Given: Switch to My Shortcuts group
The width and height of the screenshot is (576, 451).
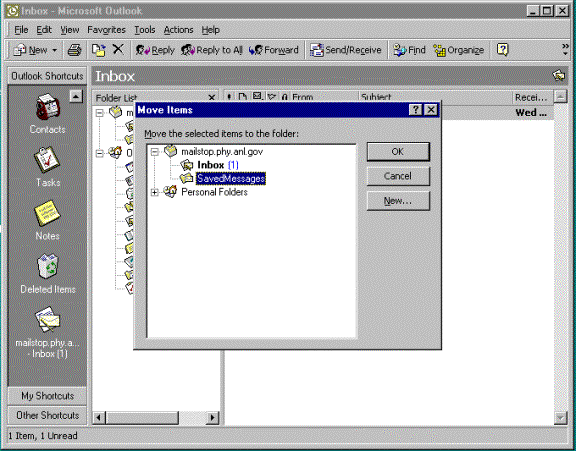Looking at the screenshot, I should (47, 396).
